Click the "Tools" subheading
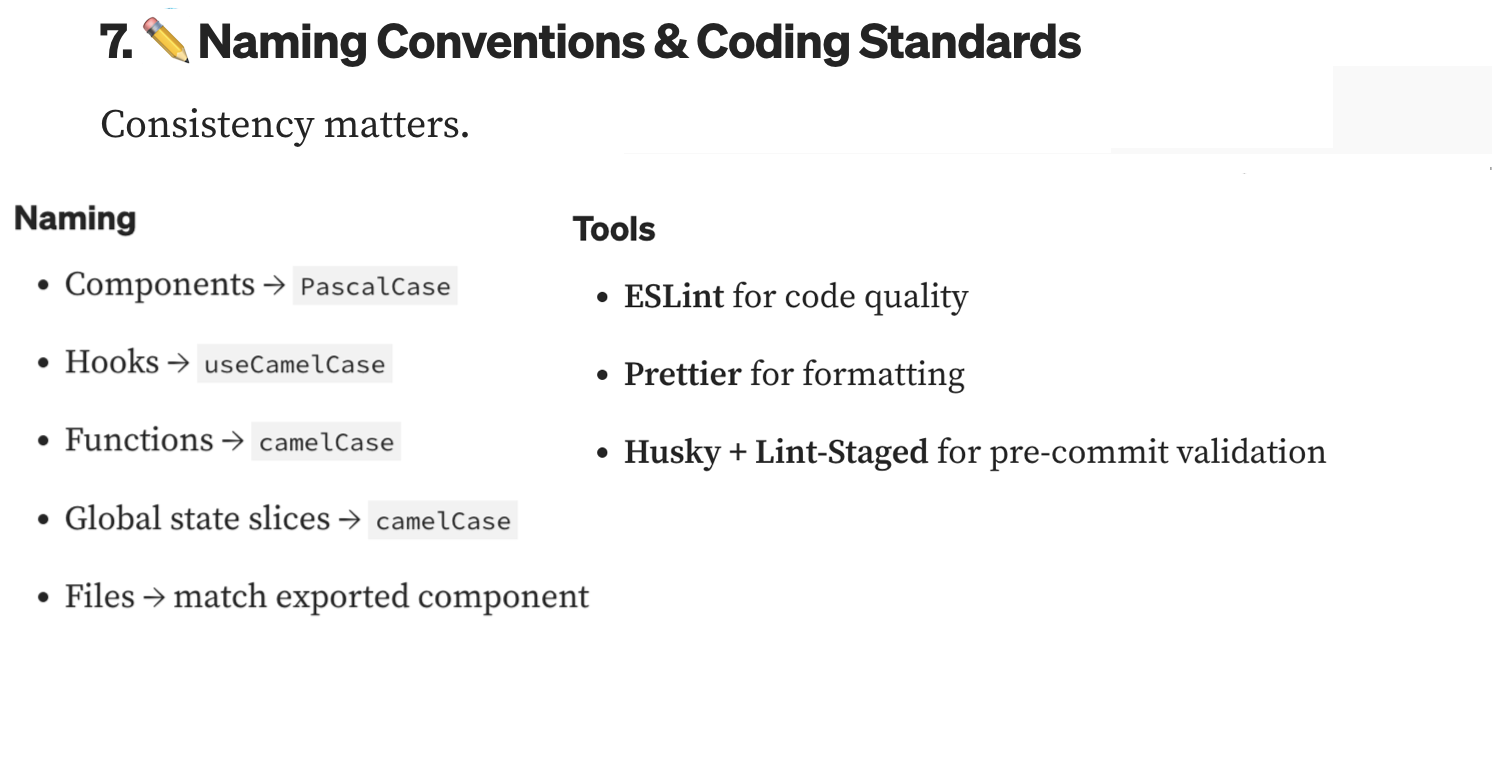 (614, 229)
